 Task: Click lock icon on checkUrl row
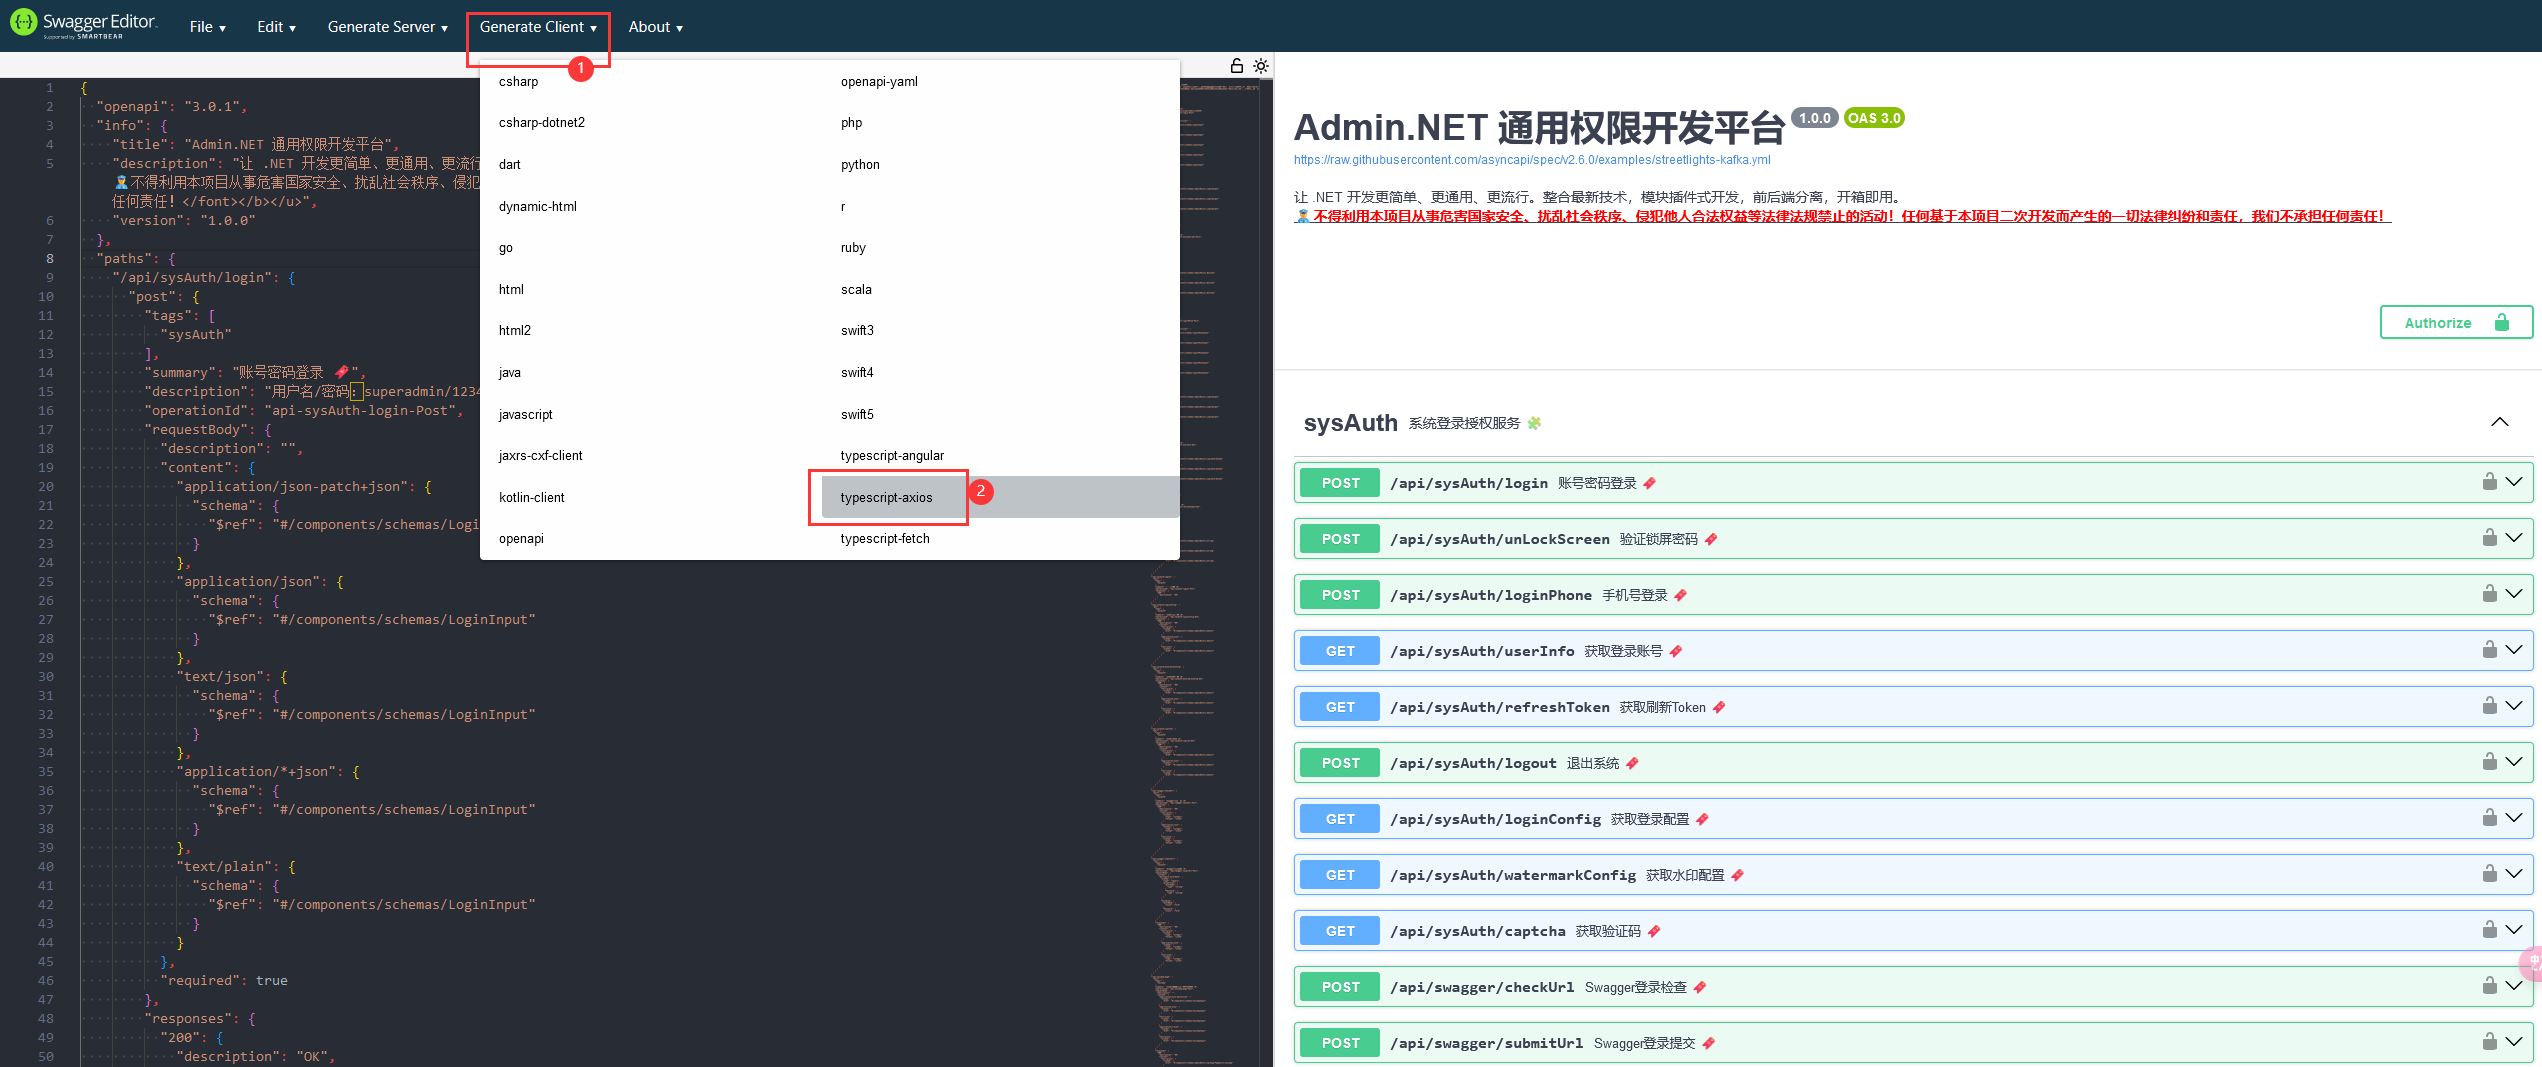click(x=2489, y=986)
